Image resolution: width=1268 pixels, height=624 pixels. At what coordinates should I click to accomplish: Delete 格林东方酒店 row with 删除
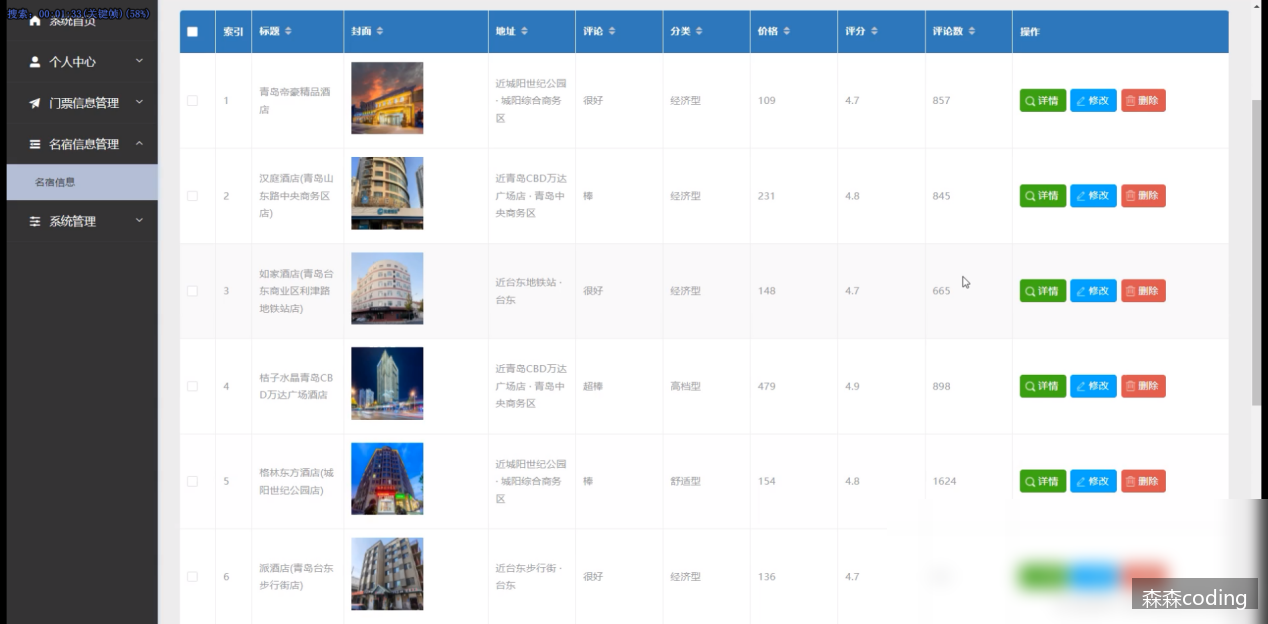point(1143,481)
